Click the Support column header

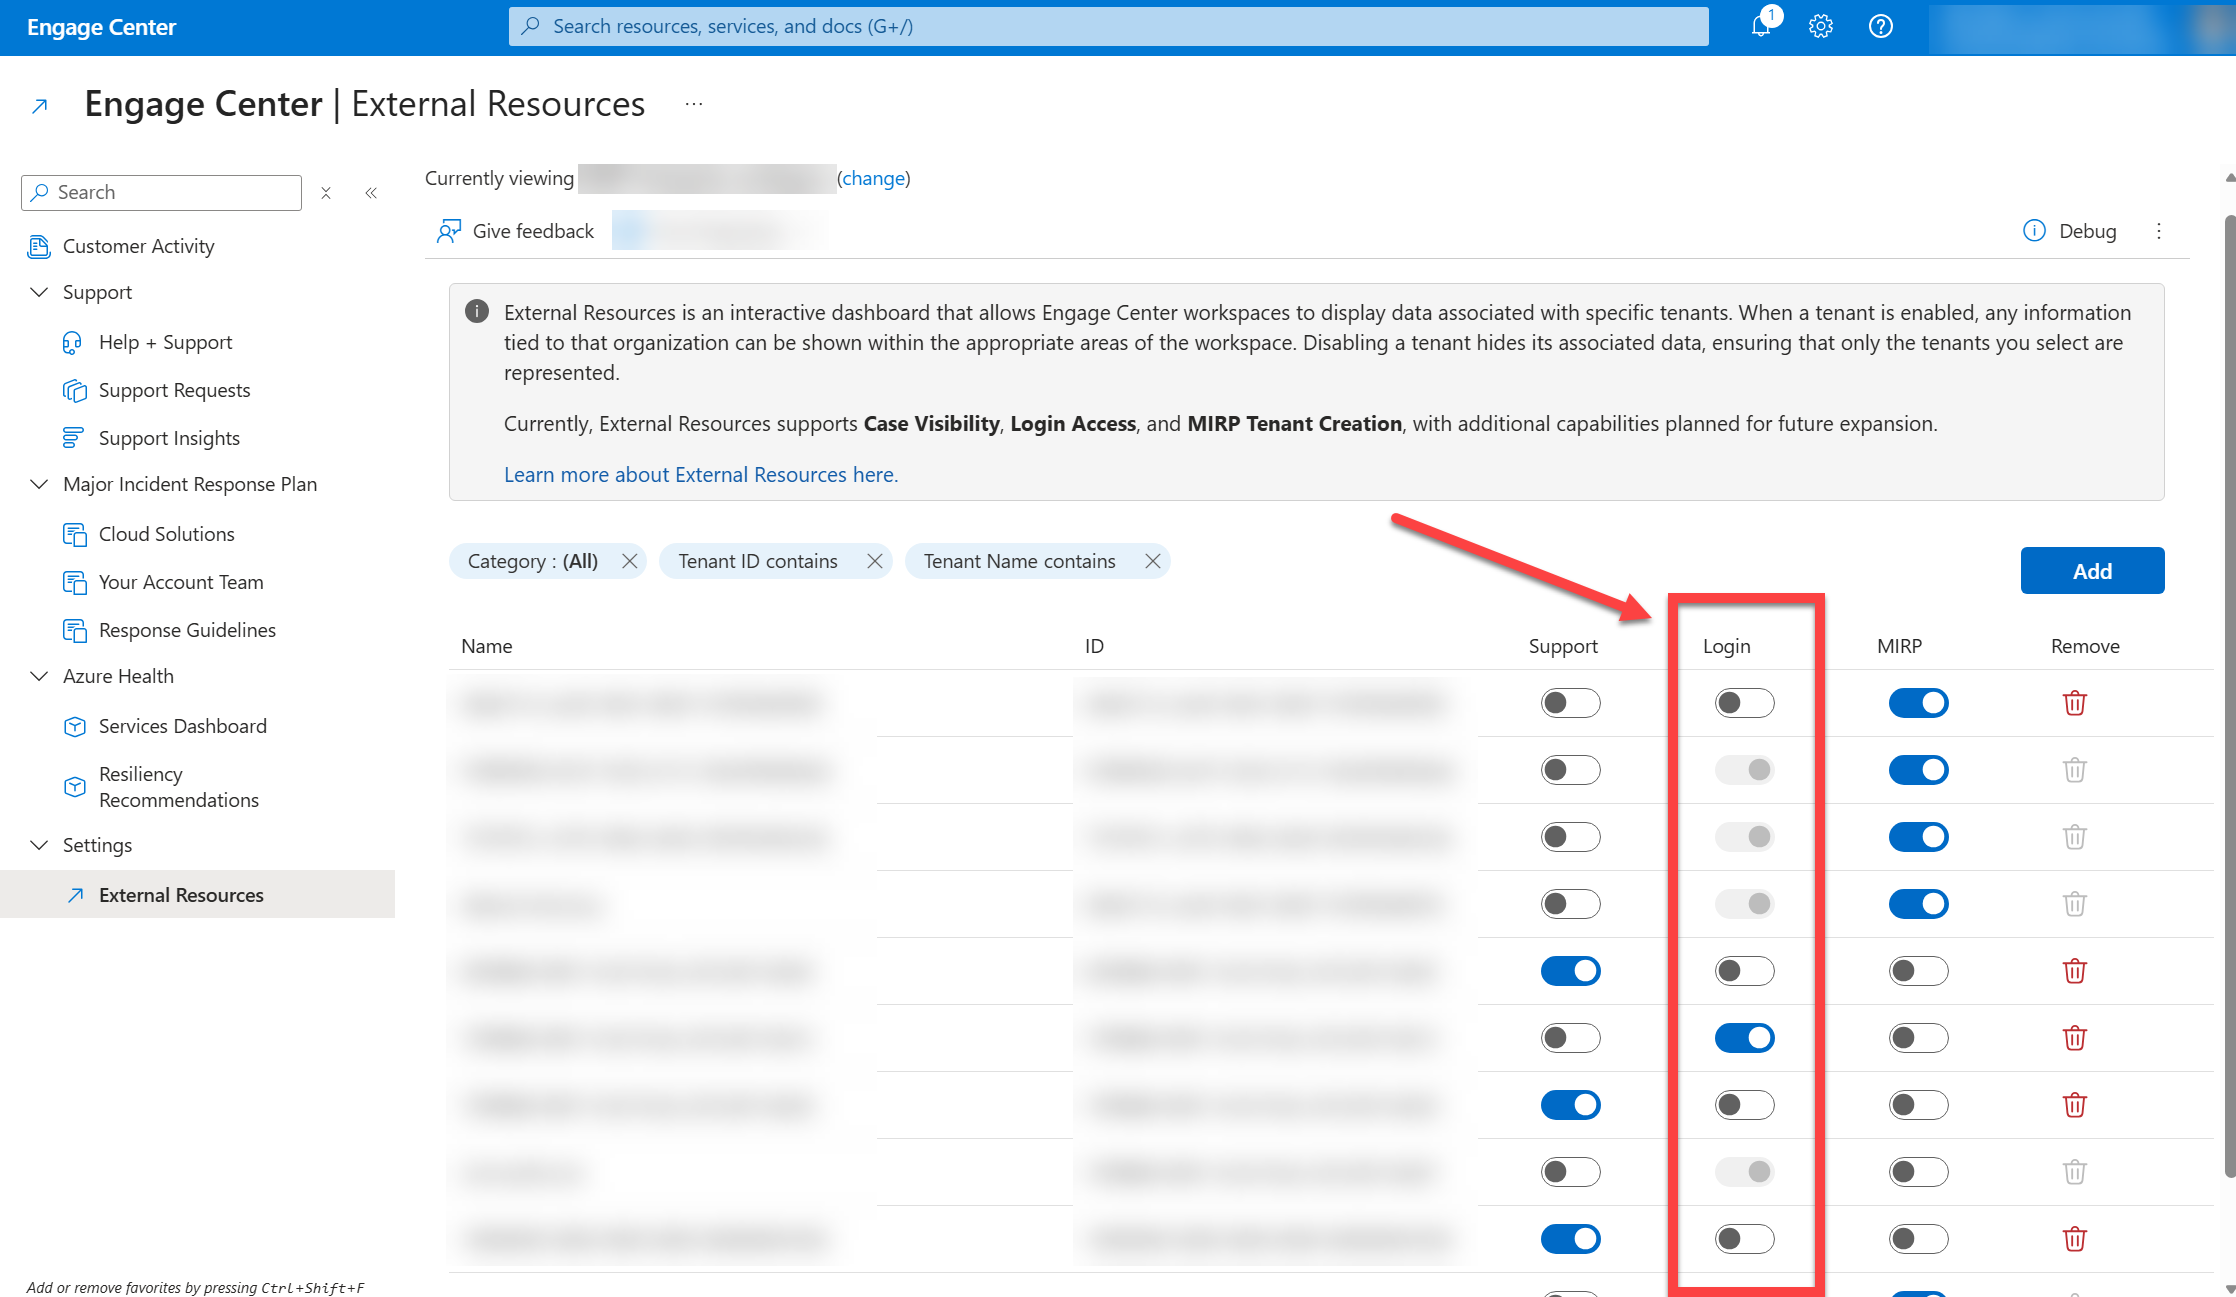[1563, 647]
